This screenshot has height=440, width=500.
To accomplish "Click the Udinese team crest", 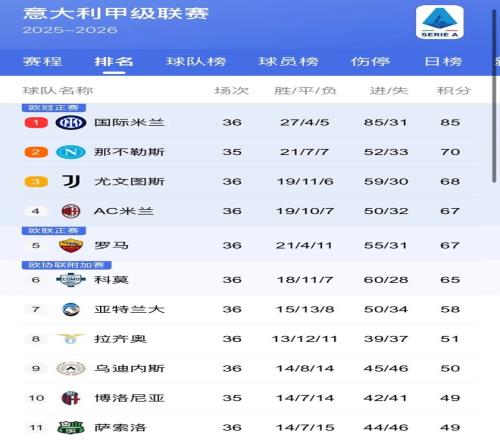I will pos(71,368).
